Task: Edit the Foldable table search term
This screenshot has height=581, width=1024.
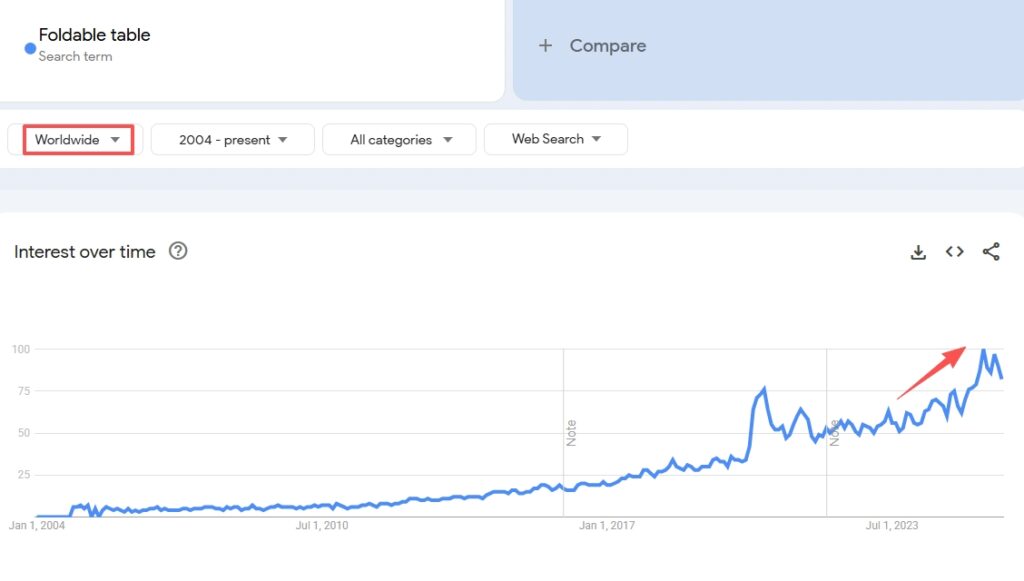Action: click(94, 35)
